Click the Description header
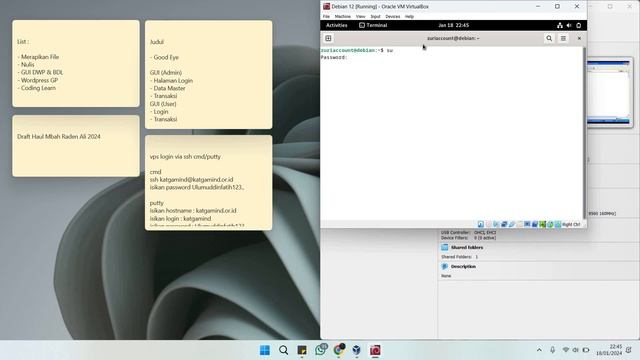640x360 pixels. [x=463, y=267]
